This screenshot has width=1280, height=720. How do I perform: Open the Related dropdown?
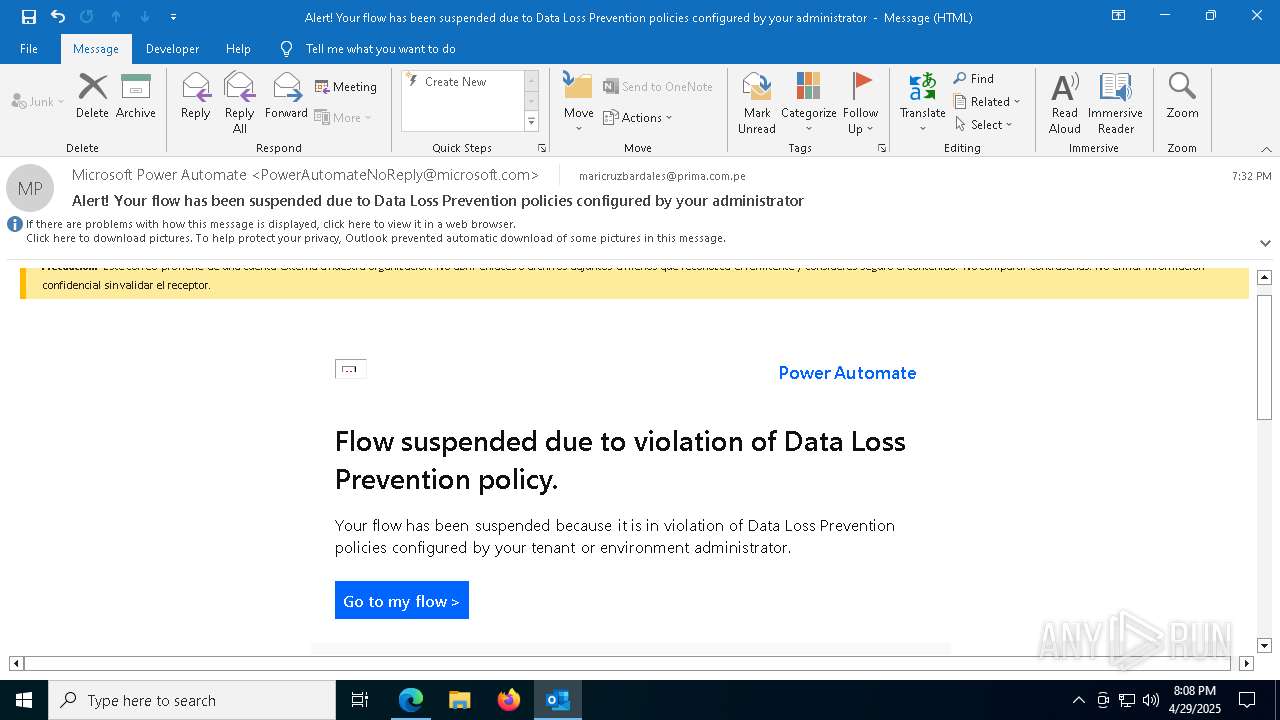pos(987,101)
